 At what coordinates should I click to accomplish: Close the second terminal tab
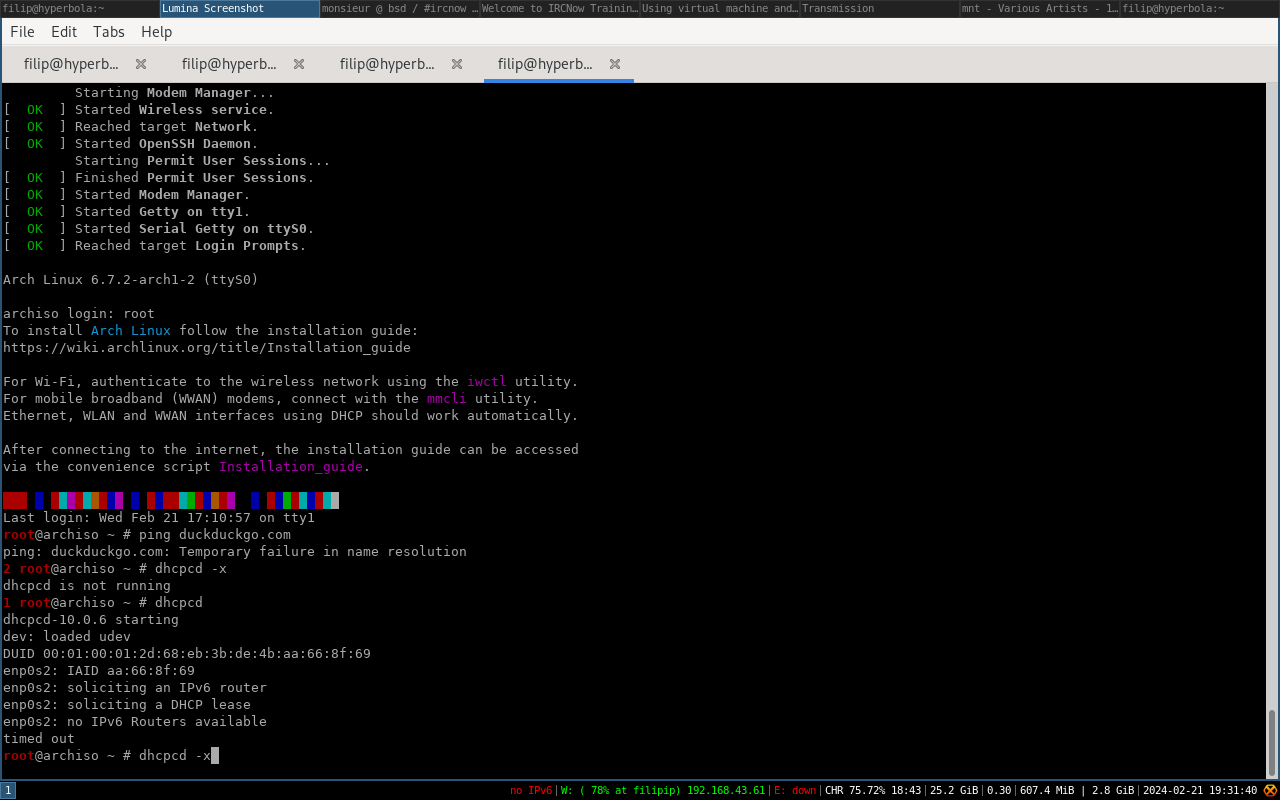[299, 64]
